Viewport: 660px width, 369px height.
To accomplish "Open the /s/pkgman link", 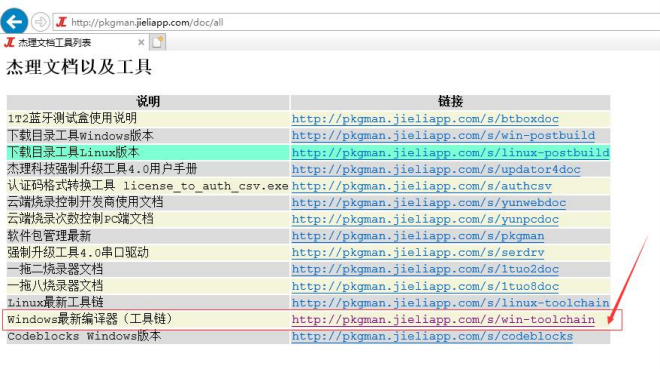I will (x=418, y=236).
